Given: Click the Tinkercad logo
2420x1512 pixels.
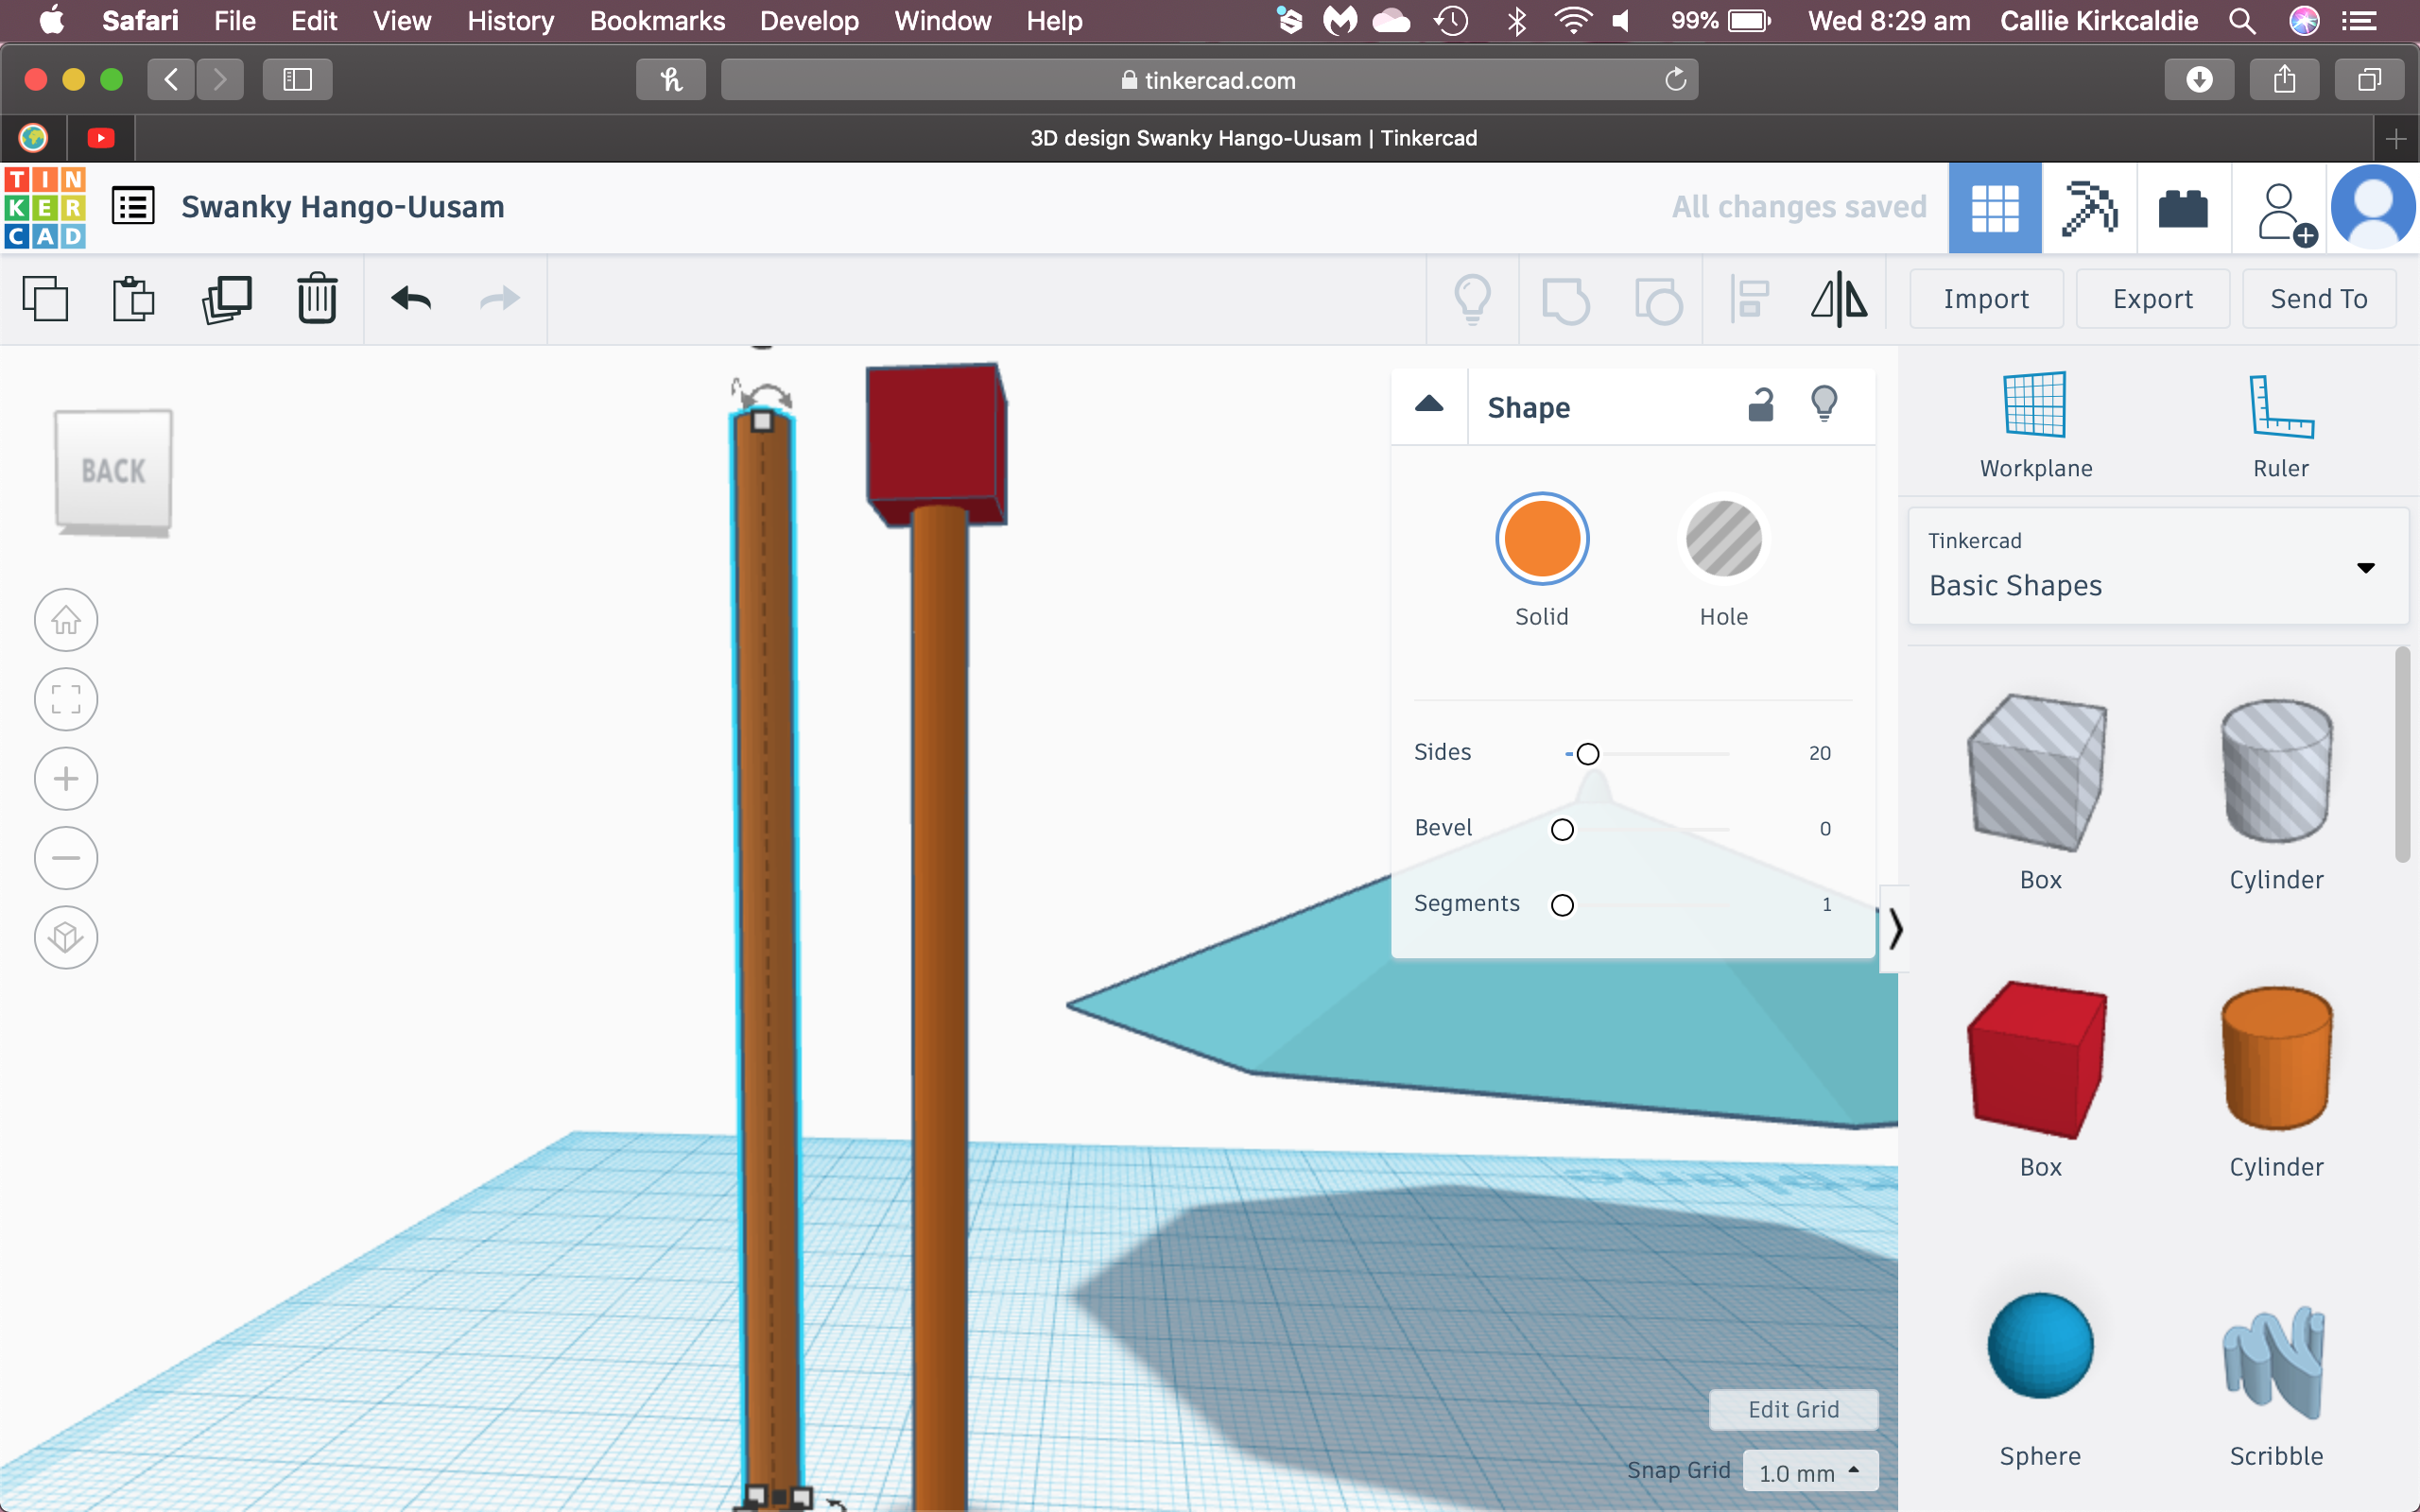Looking at the screenshot, I should pos(45,207).
